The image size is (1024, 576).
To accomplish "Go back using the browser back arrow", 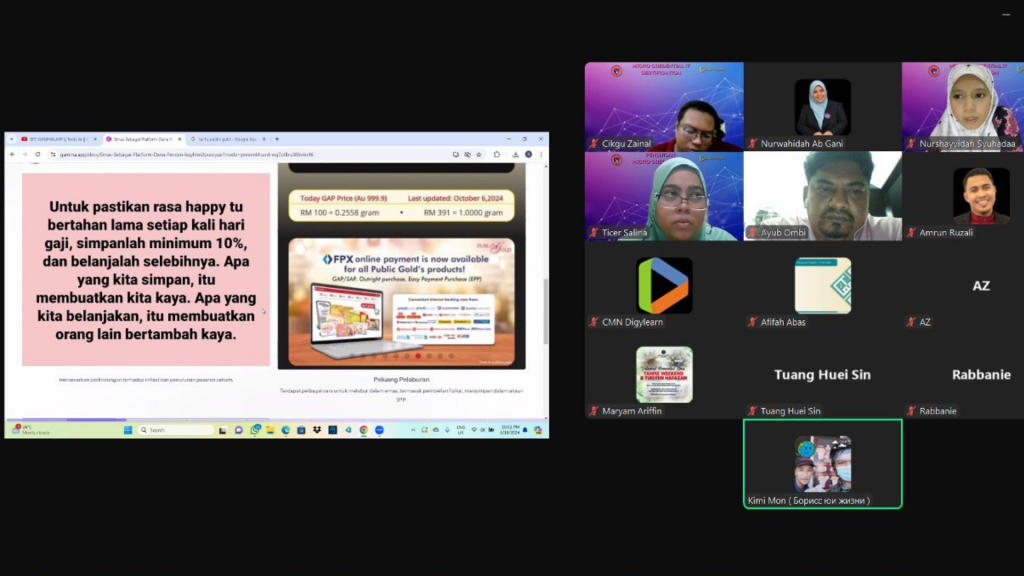I will [x=13, y=154].
